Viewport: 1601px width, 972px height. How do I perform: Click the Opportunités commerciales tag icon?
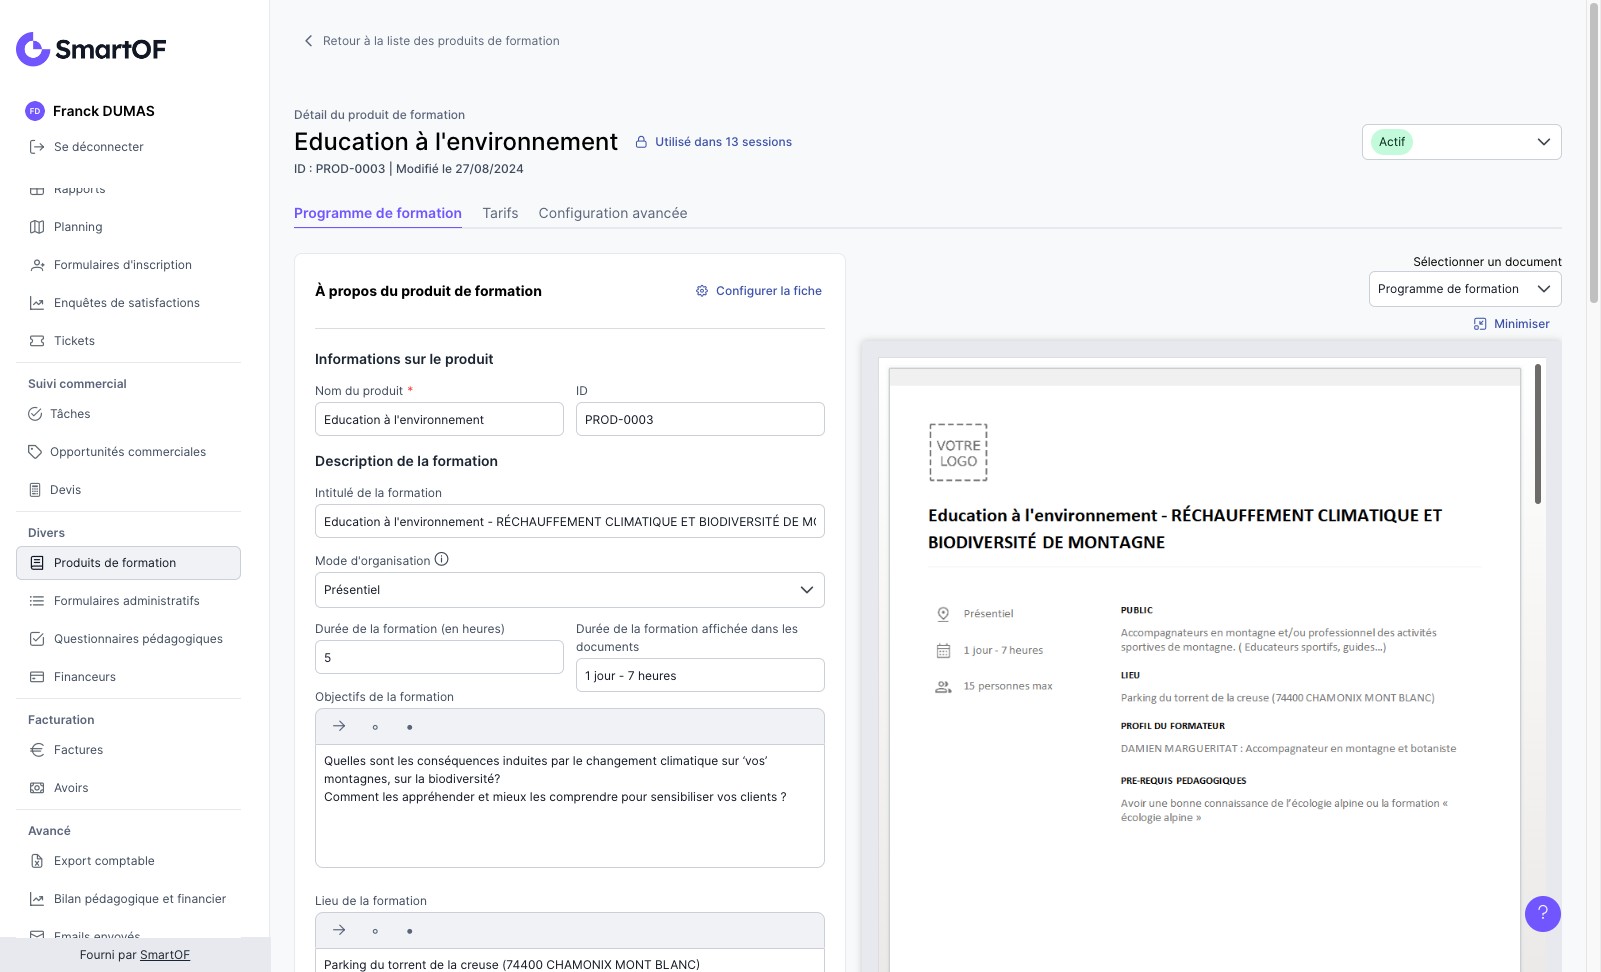(x=35, y=452)
